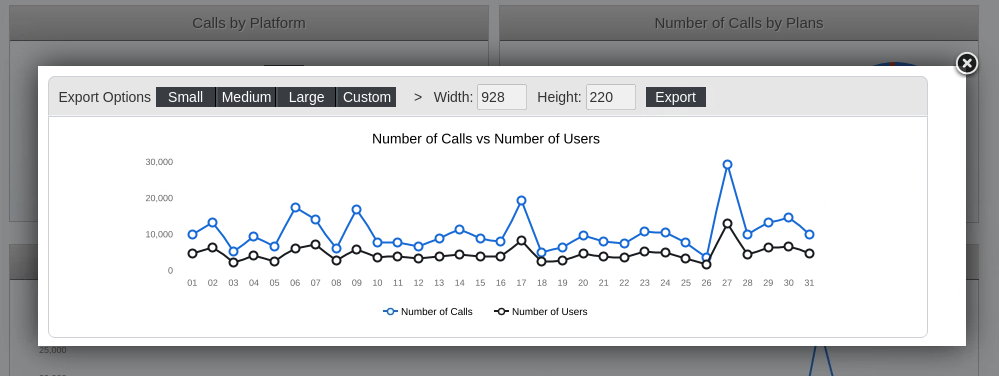Export the chart image
Viewport: 999px width, 376px height.
(676, 97)
